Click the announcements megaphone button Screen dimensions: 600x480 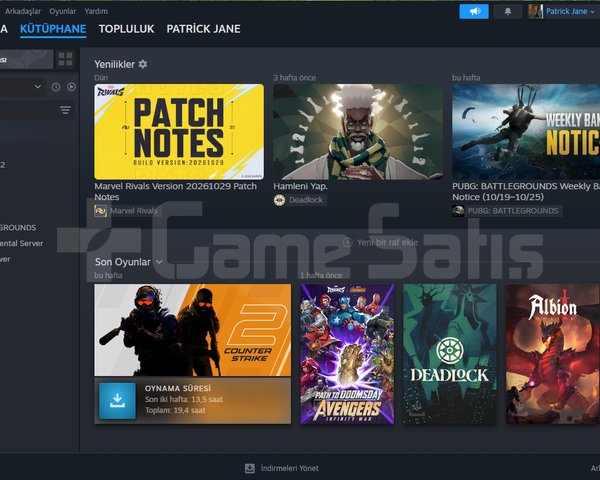coord(474,11)
